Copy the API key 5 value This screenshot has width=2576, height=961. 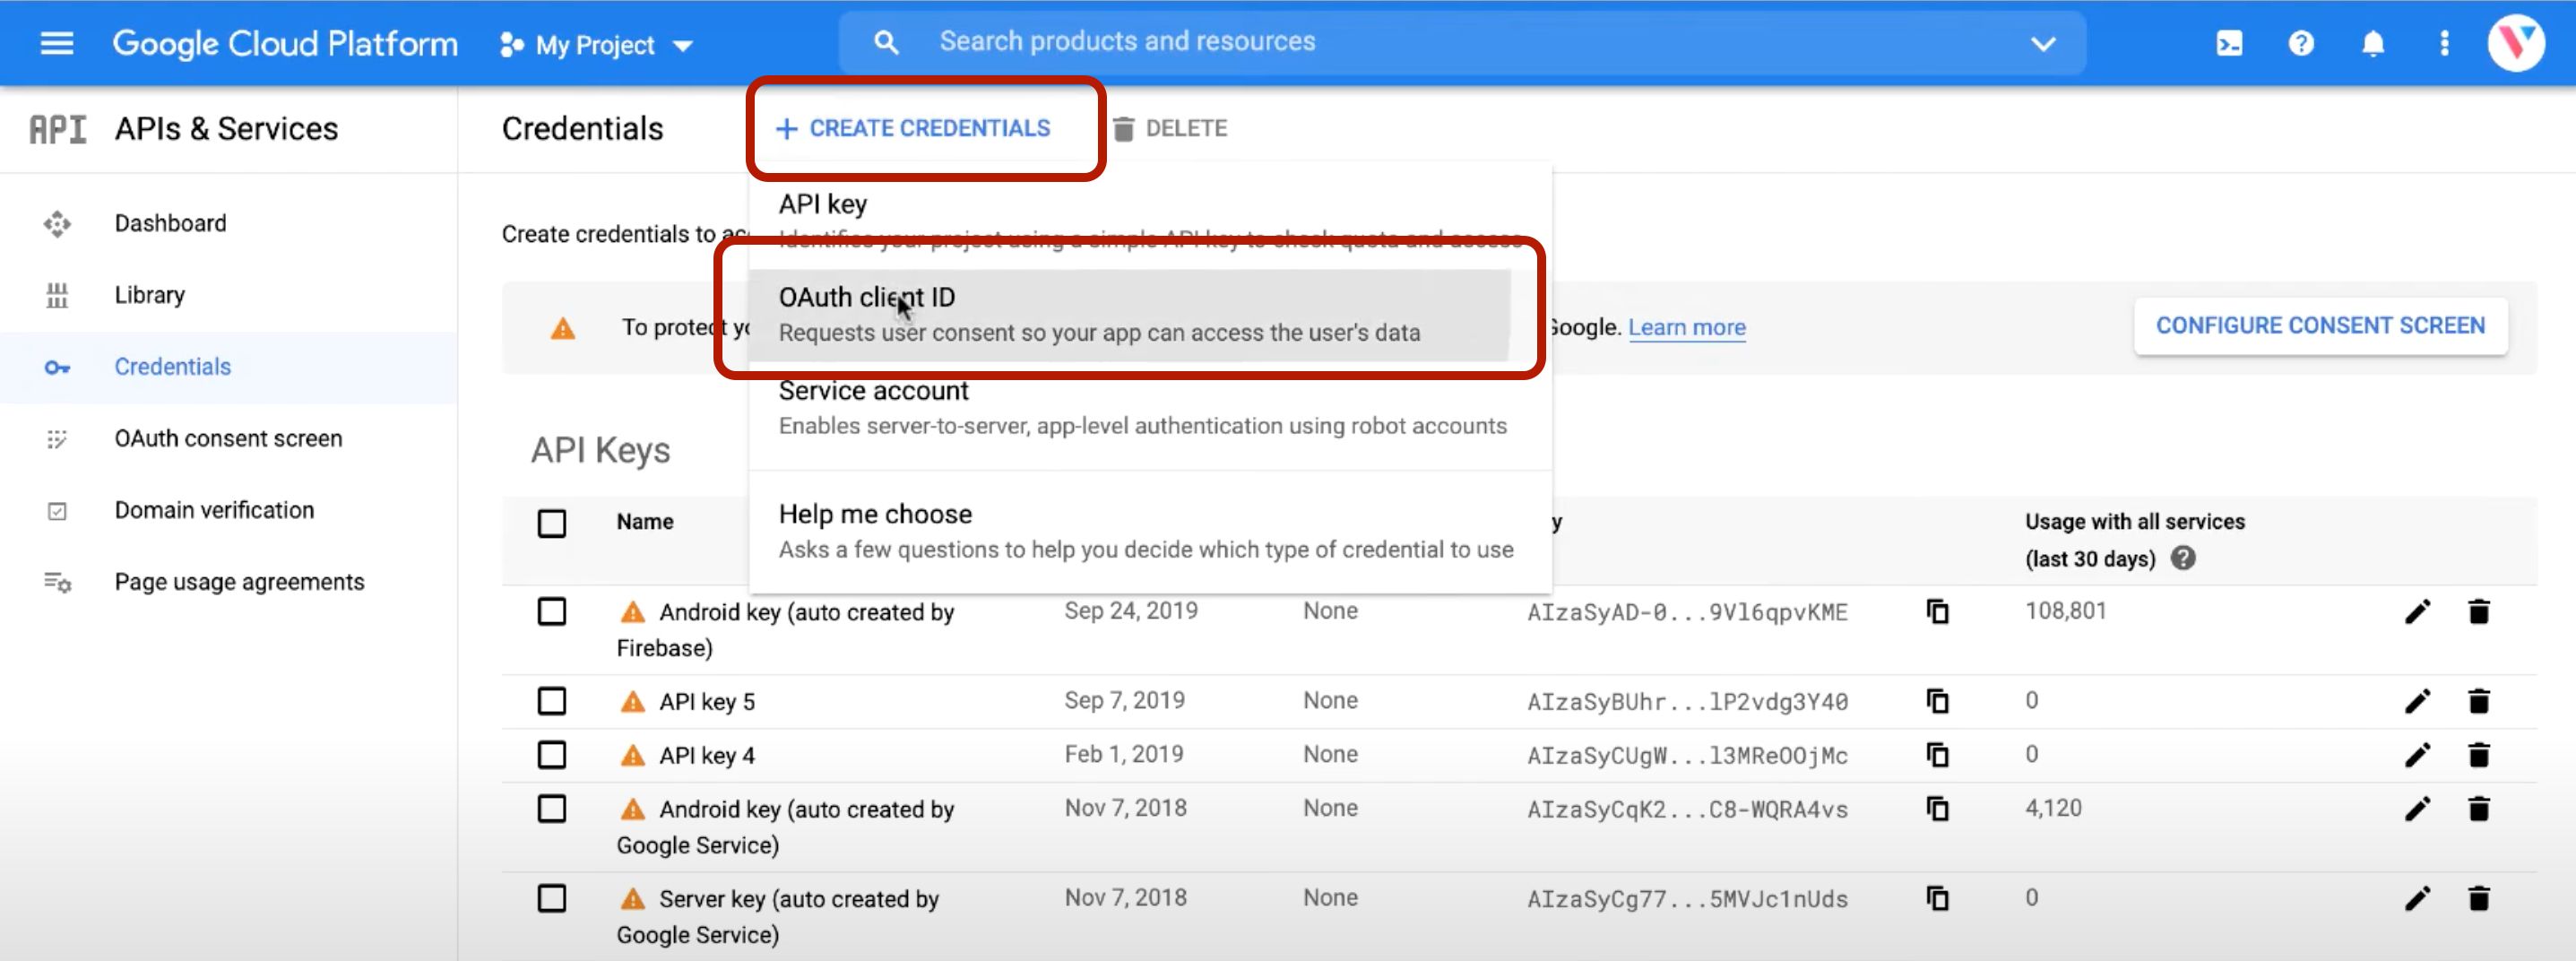(1937, 701)
